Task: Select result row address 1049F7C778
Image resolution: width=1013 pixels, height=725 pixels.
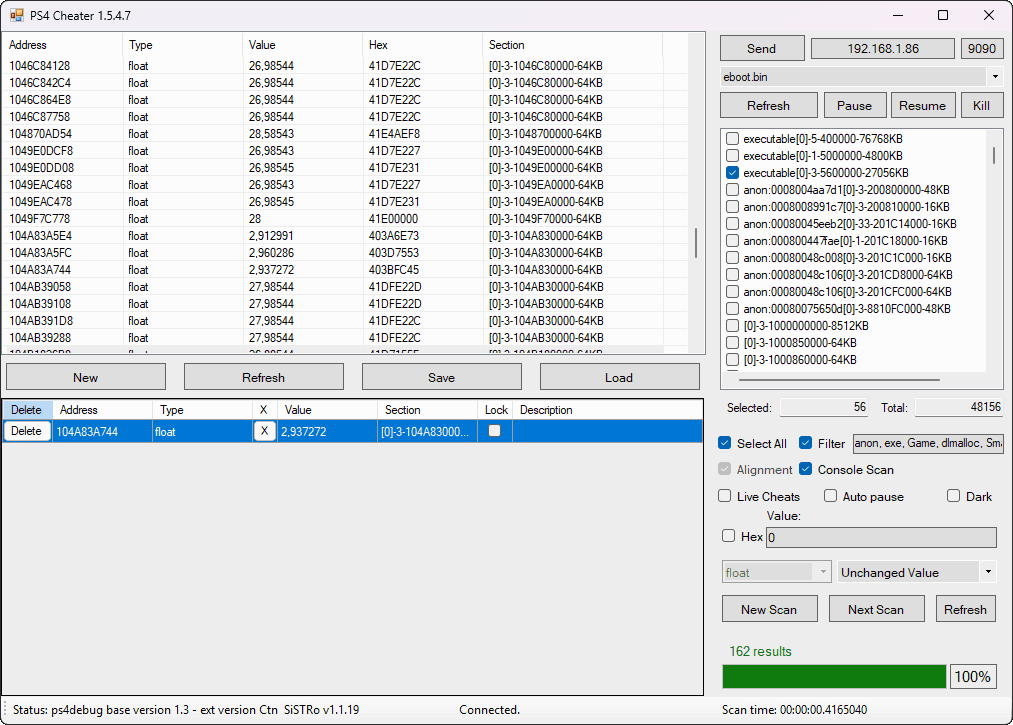Action: pos(39,219)
